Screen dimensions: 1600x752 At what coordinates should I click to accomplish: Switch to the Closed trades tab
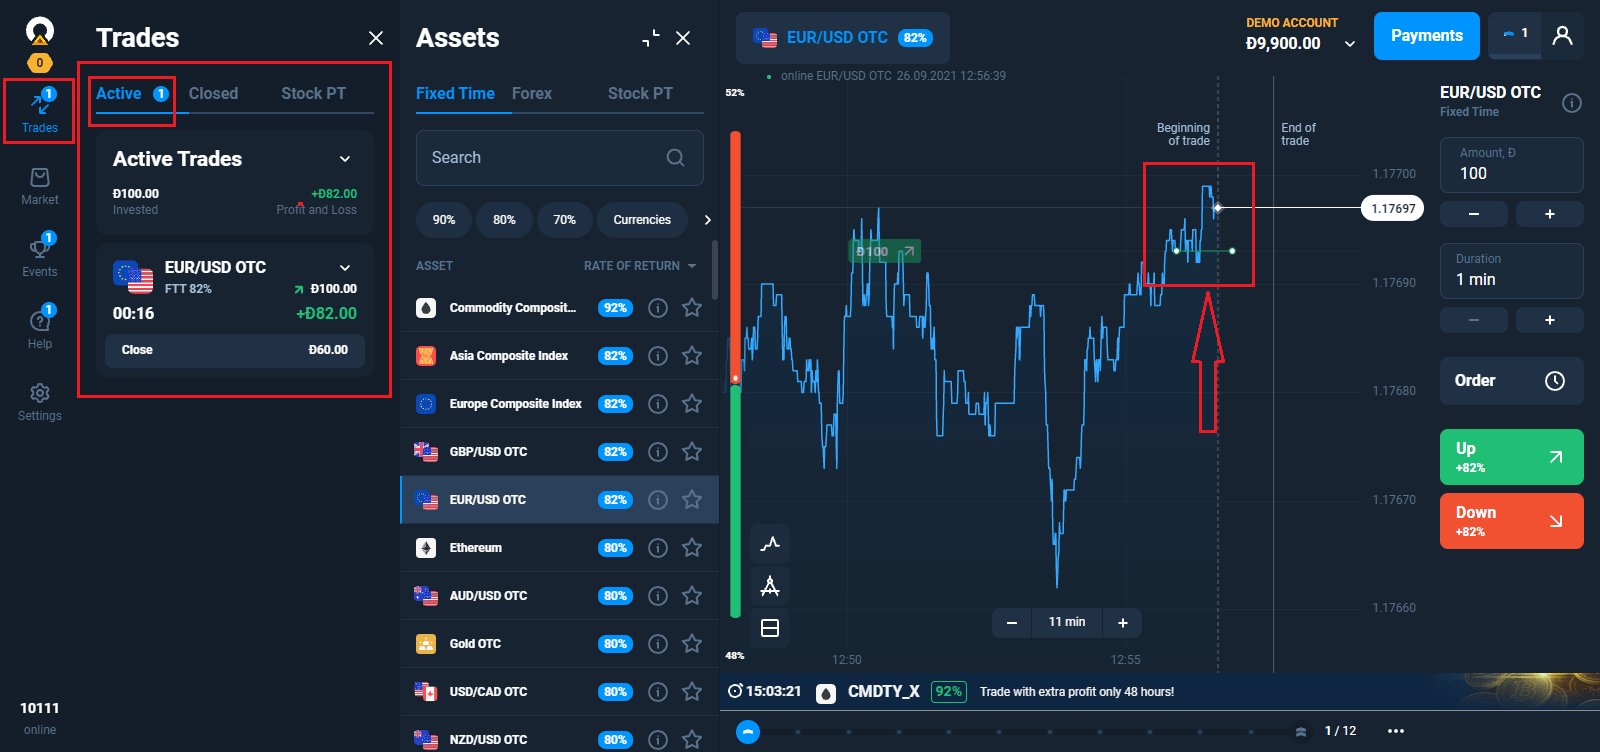click(x=213, y=93)
